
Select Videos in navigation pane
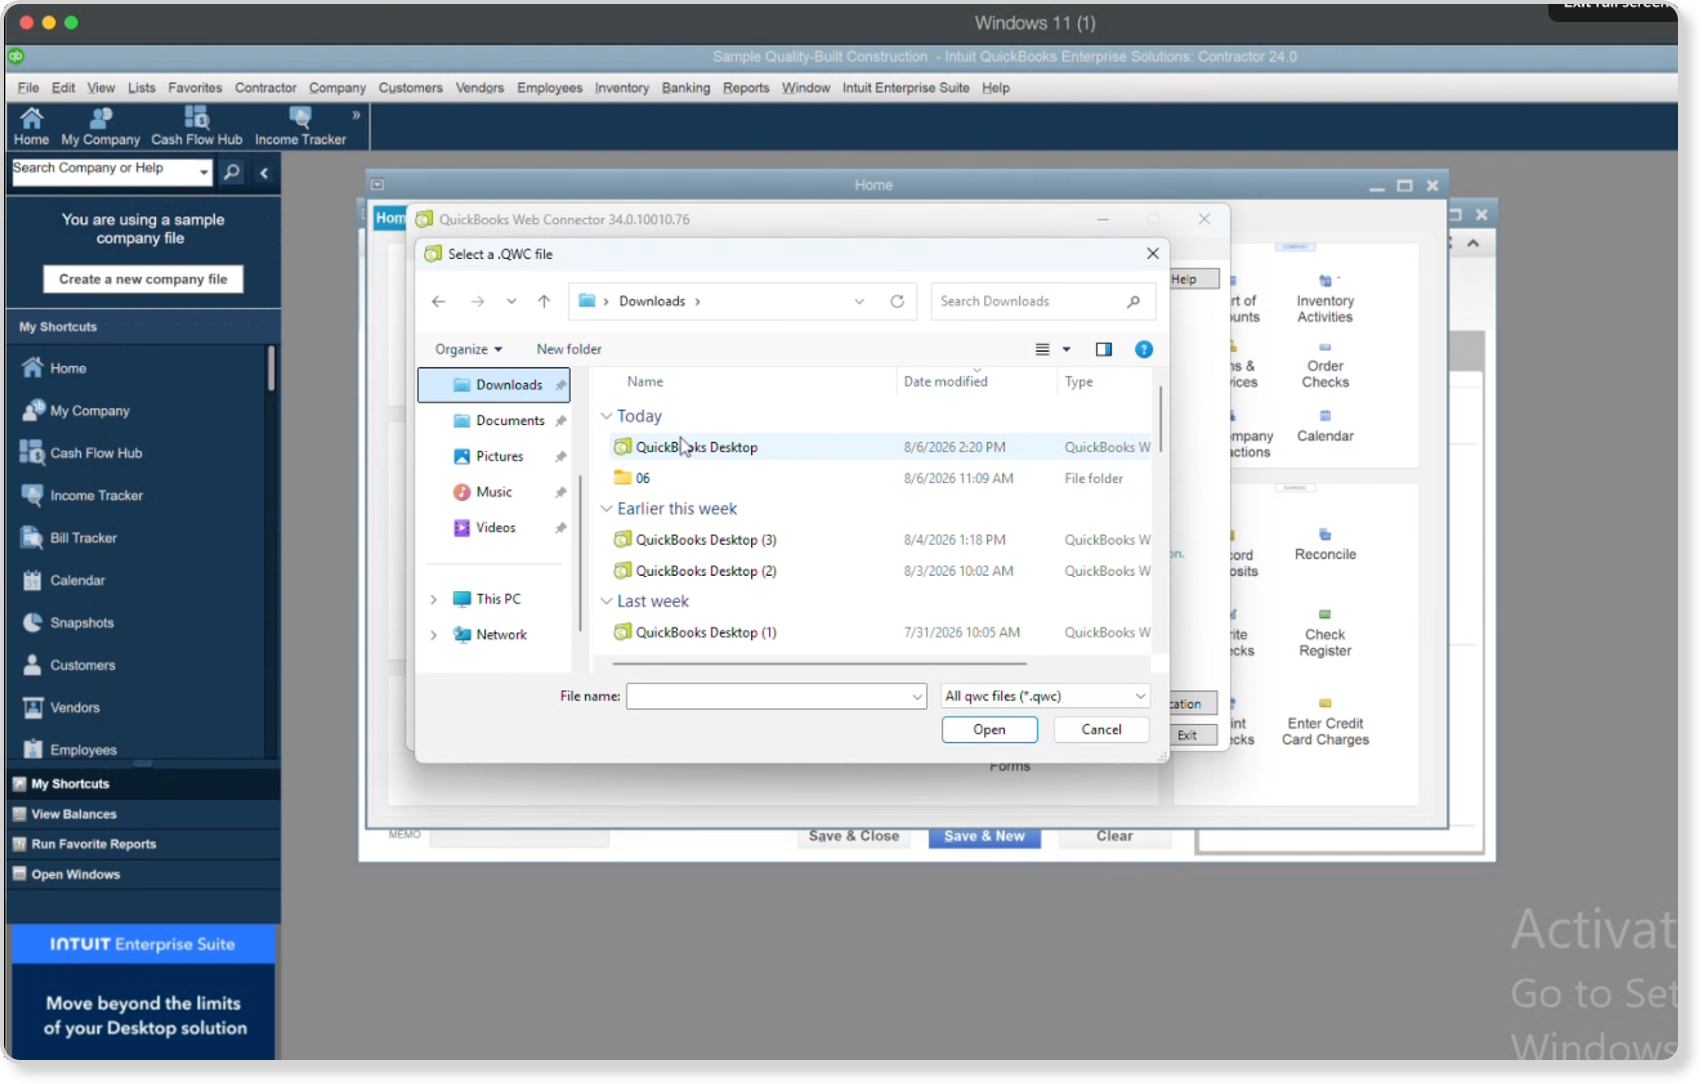click(x=496, y=527)
